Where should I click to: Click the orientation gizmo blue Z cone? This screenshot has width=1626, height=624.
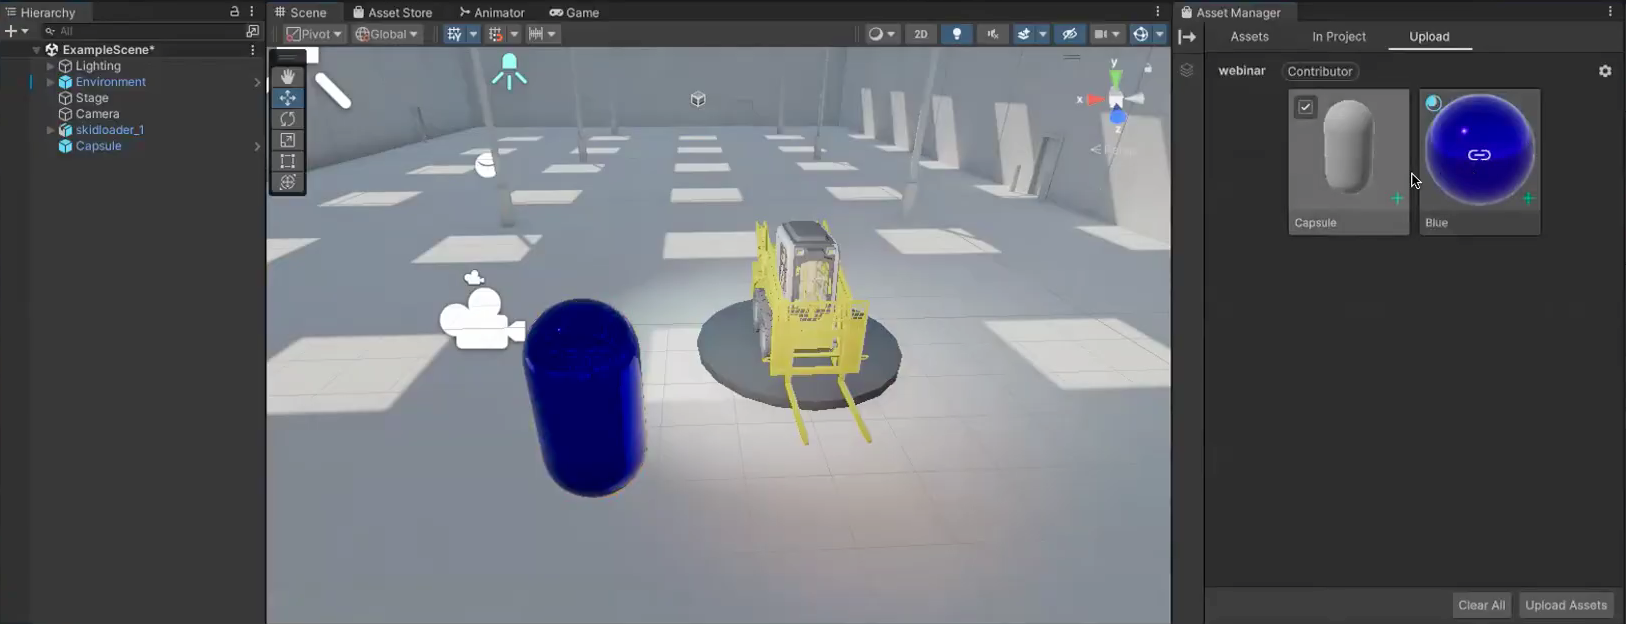1118,118
